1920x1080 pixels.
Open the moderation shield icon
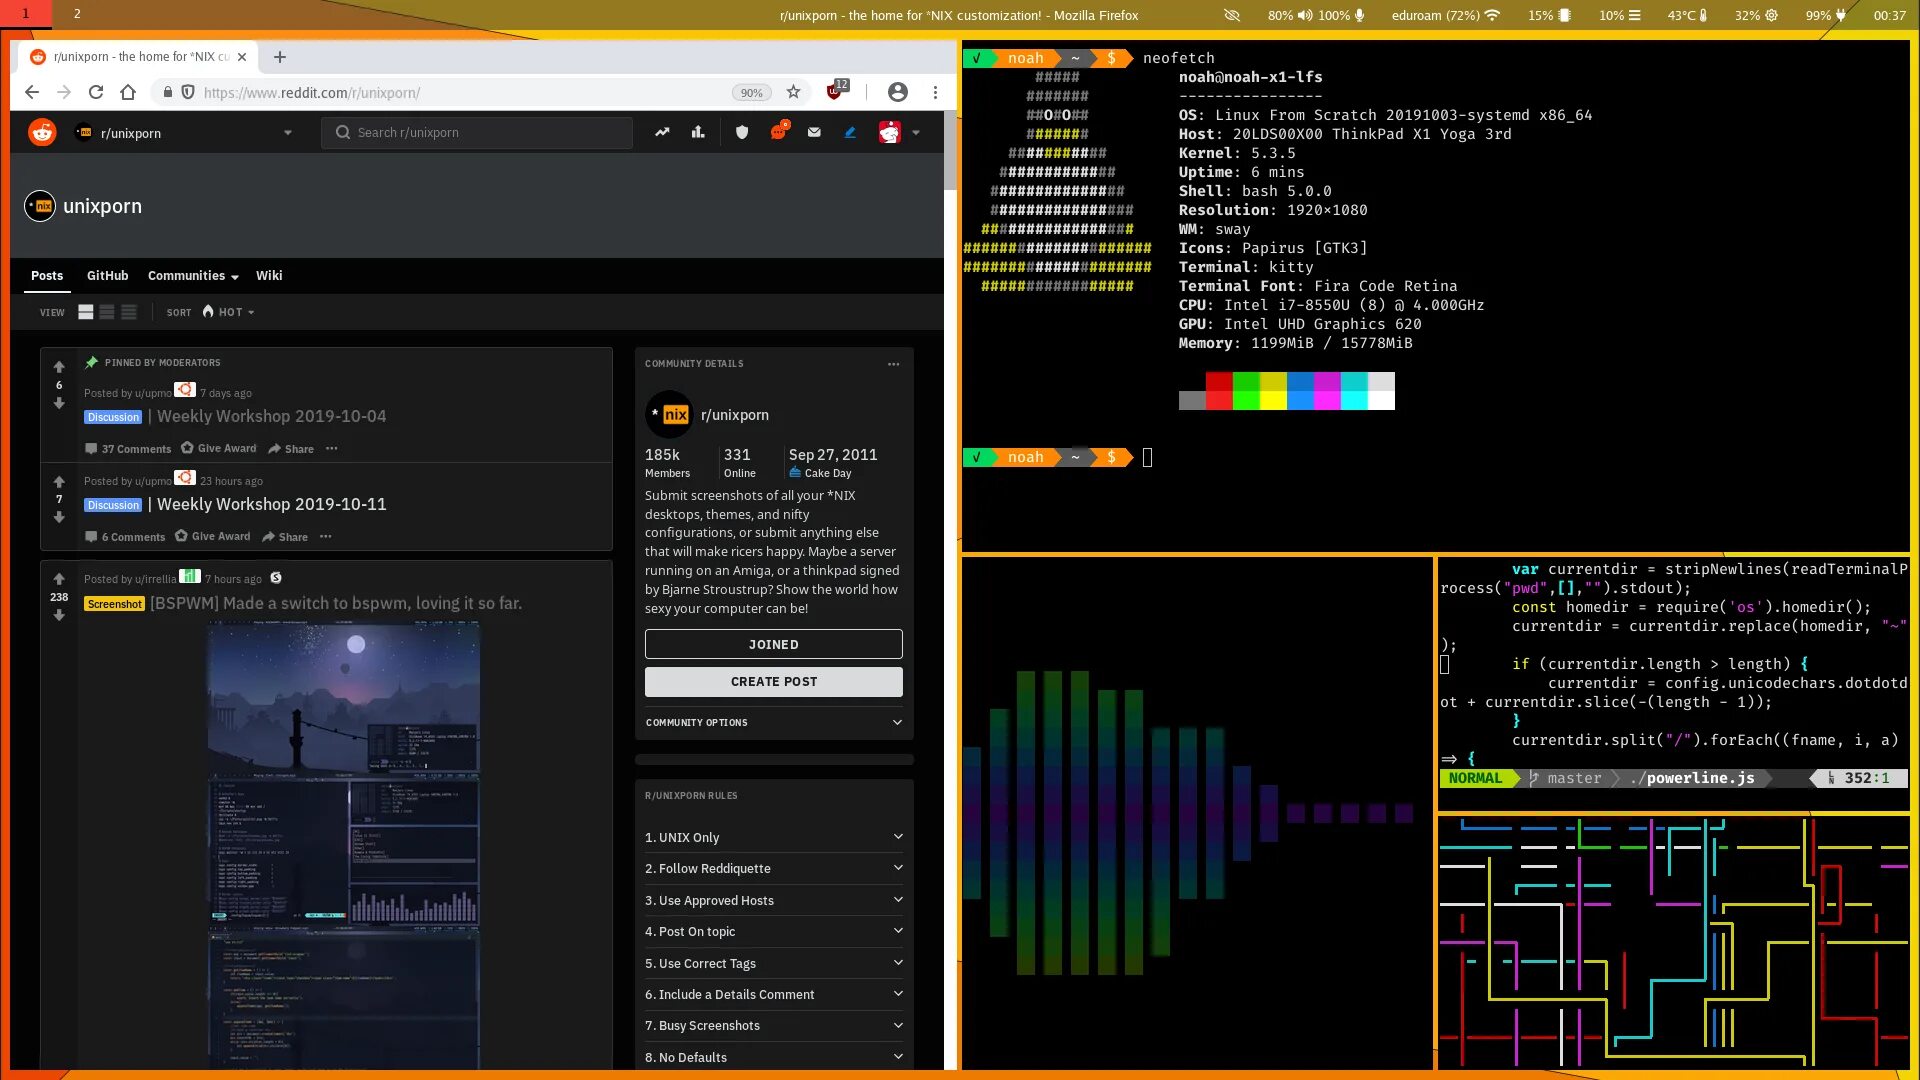pyautogui.click(x=742, y=132)
